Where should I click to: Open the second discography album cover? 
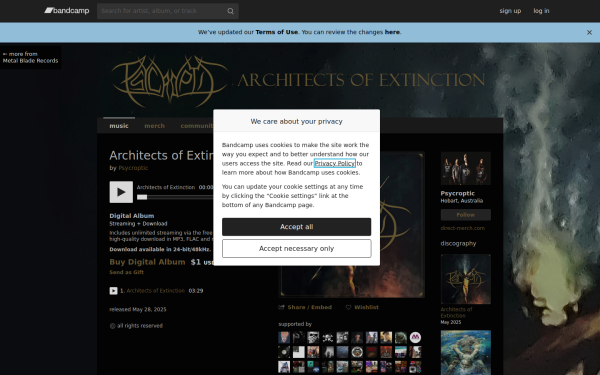pos(466,352)
